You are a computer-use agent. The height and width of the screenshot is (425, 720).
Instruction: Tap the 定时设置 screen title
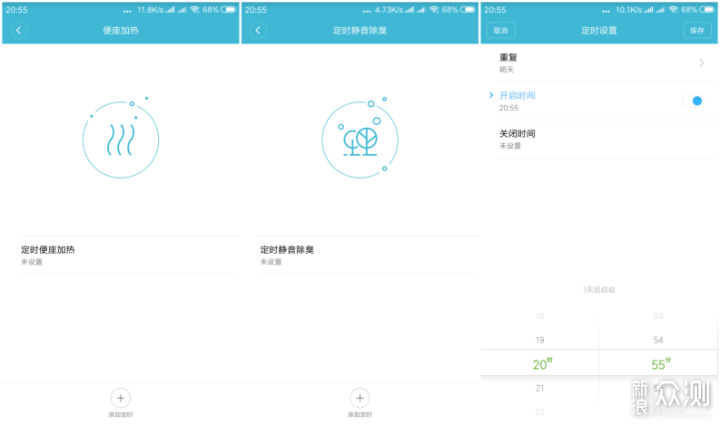click(x=599, y=30)
